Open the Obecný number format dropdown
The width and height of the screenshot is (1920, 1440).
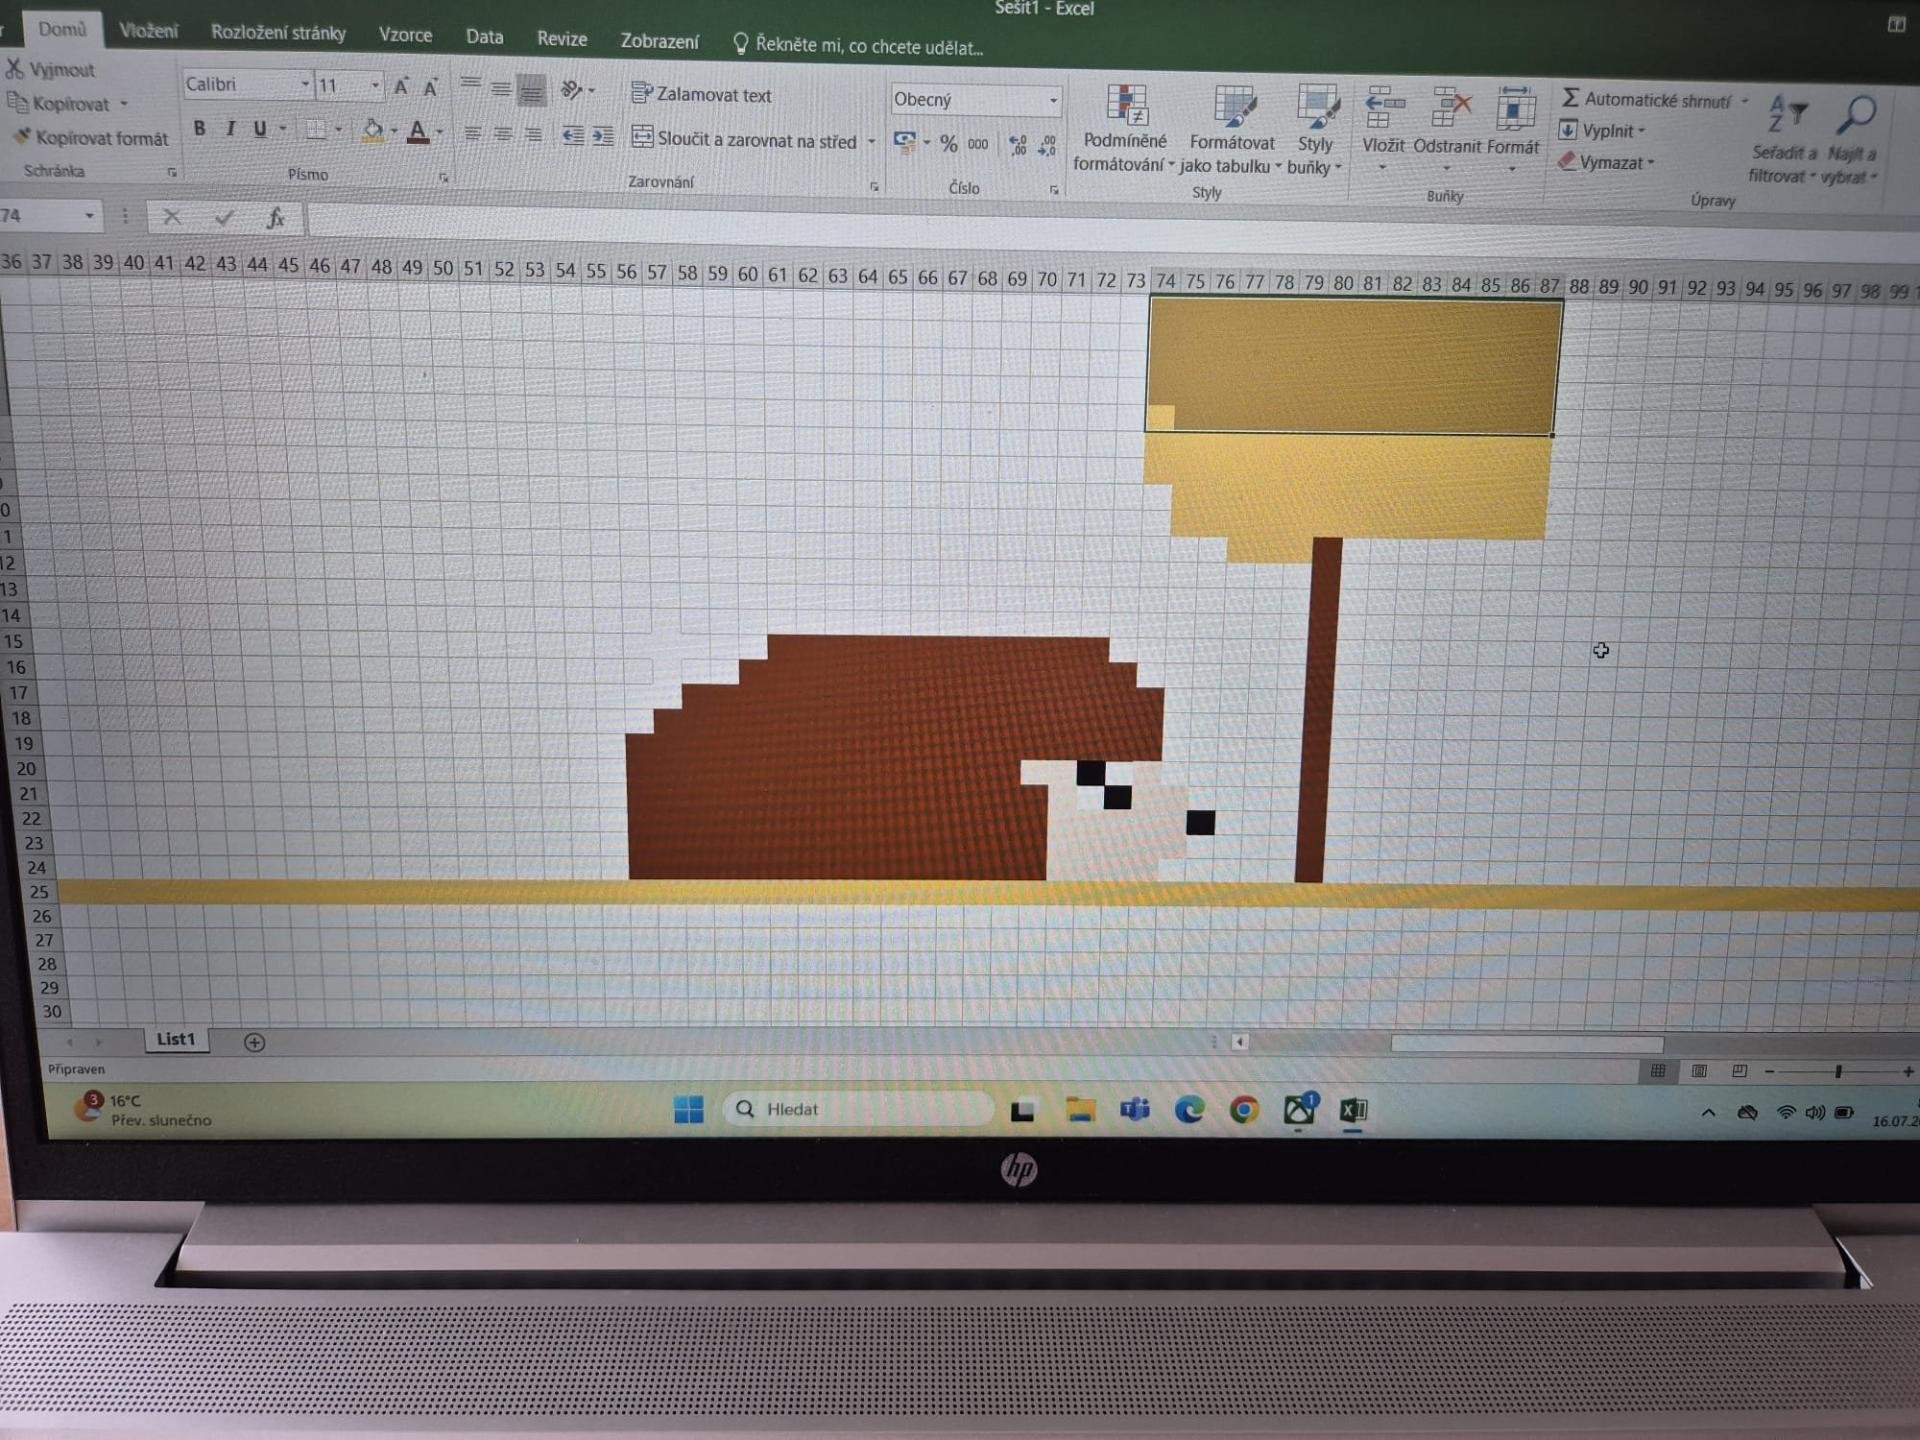(x=1052, y=101)
